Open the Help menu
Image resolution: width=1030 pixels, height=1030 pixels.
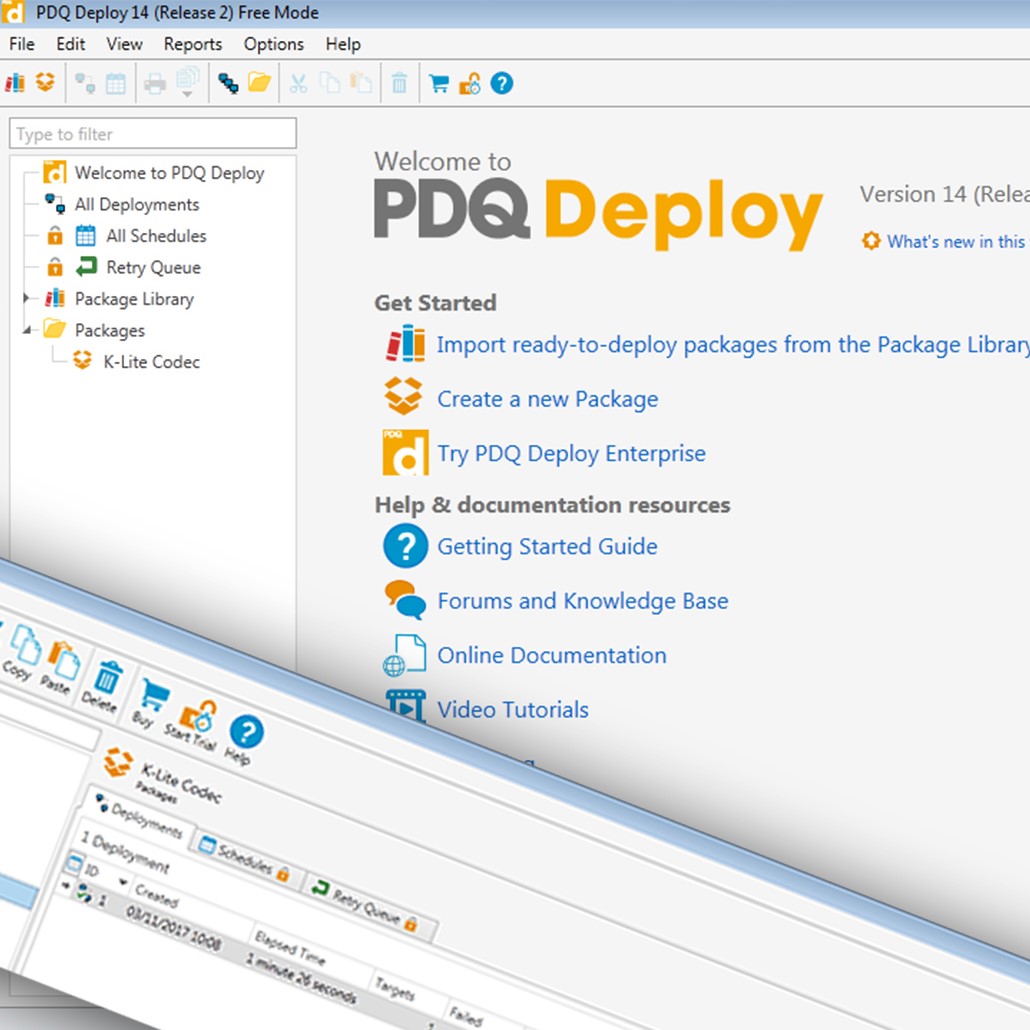(343, 44)
